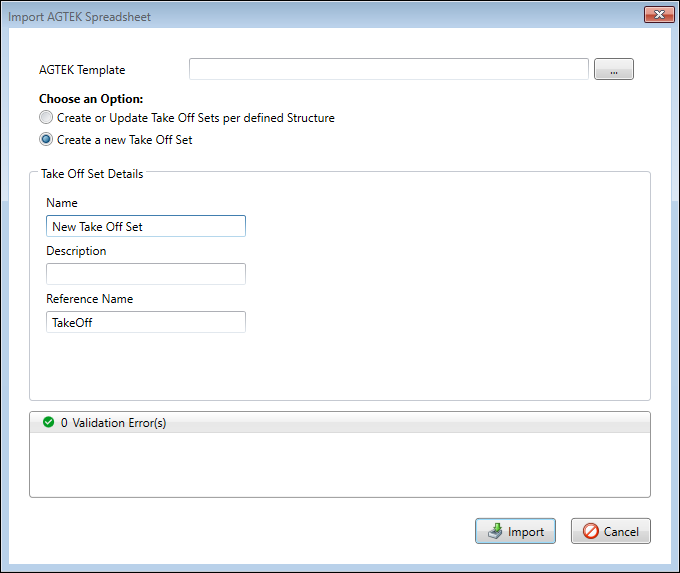Click the 0 Validation Error(s) header text
Image resolution: width=680 pixels, height=573 pixels.
pos(114,423)
